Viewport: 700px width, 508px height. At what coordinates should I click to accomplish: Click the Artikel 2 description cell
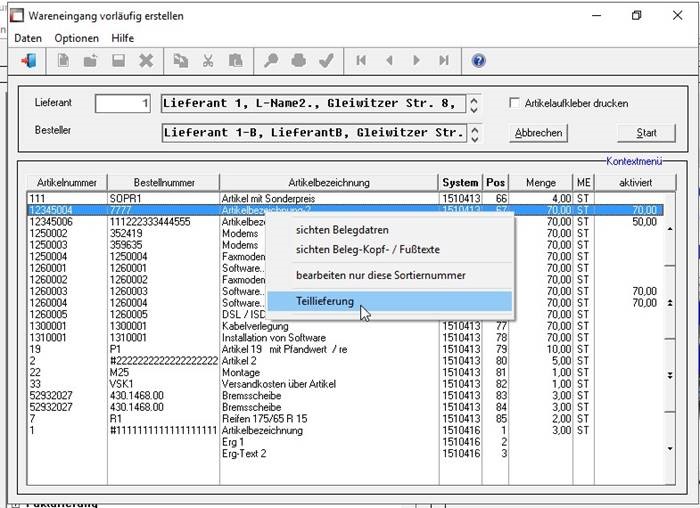point(240,361)
